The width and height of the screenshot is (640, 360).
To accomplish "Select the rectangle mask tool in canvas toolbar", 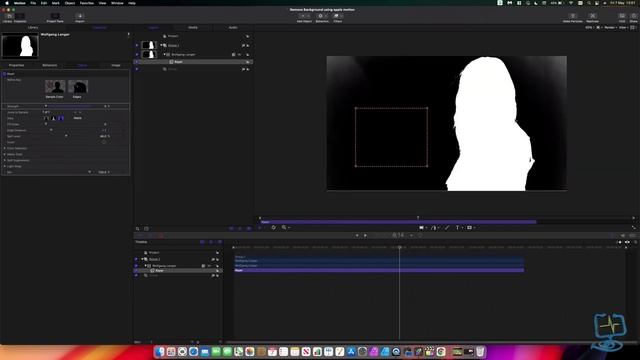I will [469, 228].
